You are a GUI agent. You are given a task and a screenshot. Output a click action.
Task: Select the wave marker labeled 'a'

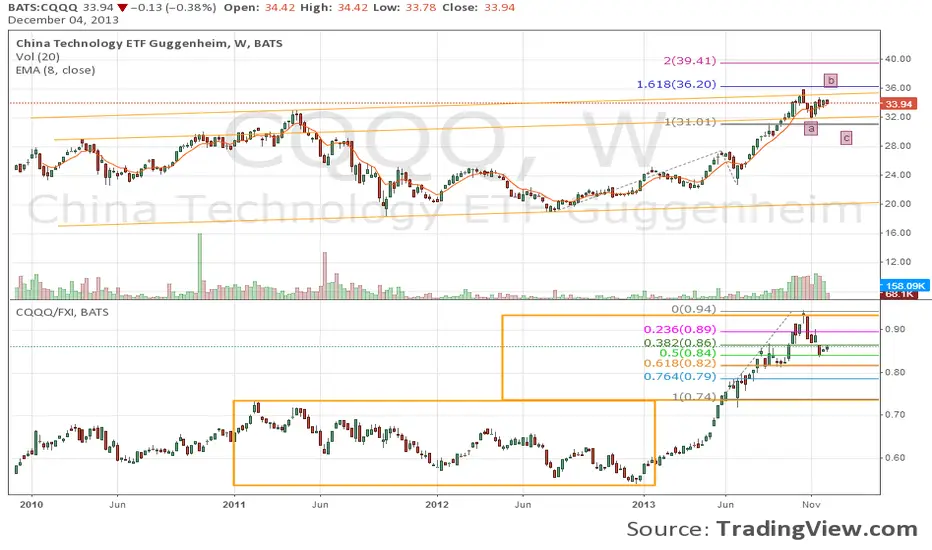(x=811, y=128)
